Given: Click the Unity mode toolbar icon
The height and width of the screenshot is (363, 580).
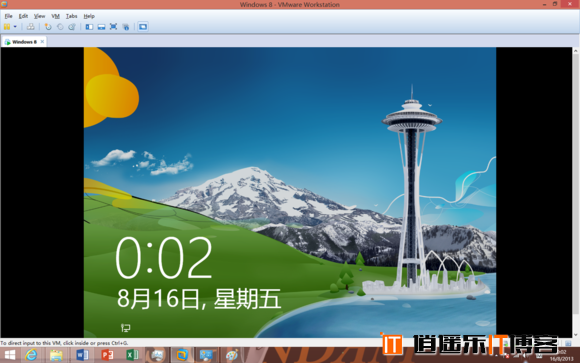Looking at the screenshot, I should [x=126, y=27].
